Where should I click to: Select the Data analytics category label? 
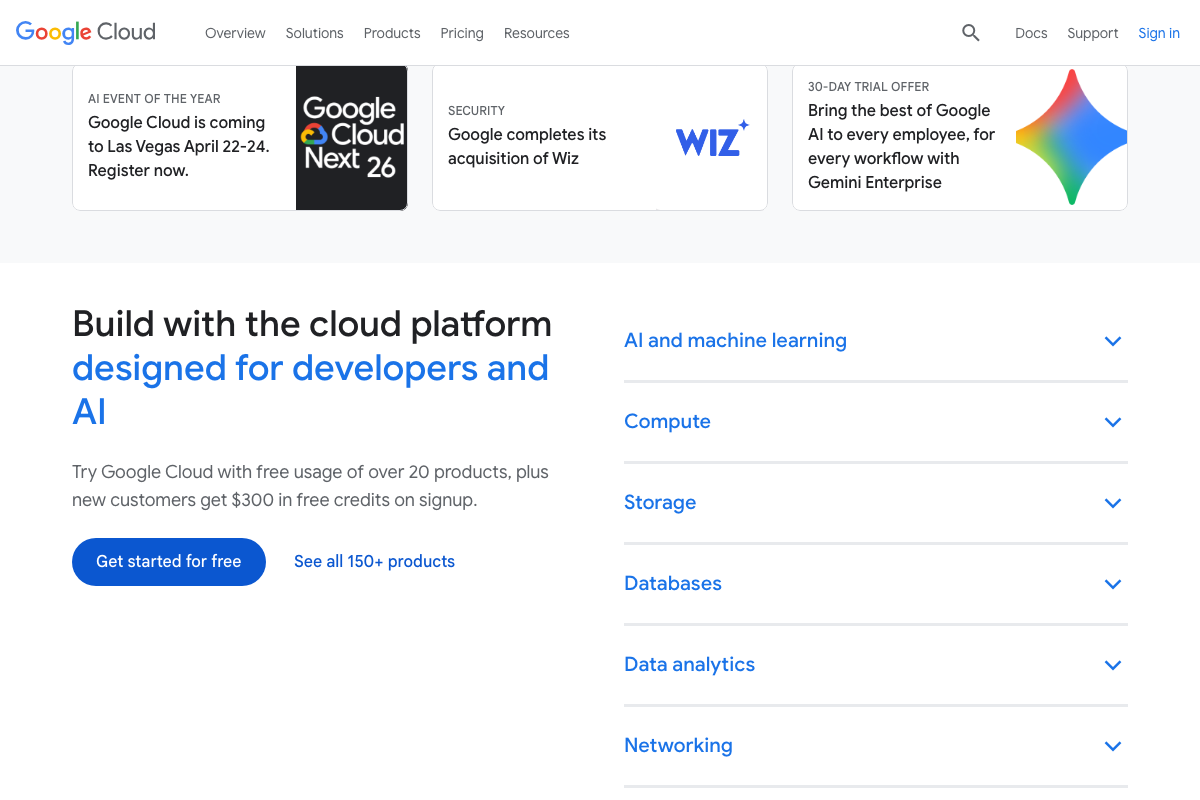coord(689,665)
